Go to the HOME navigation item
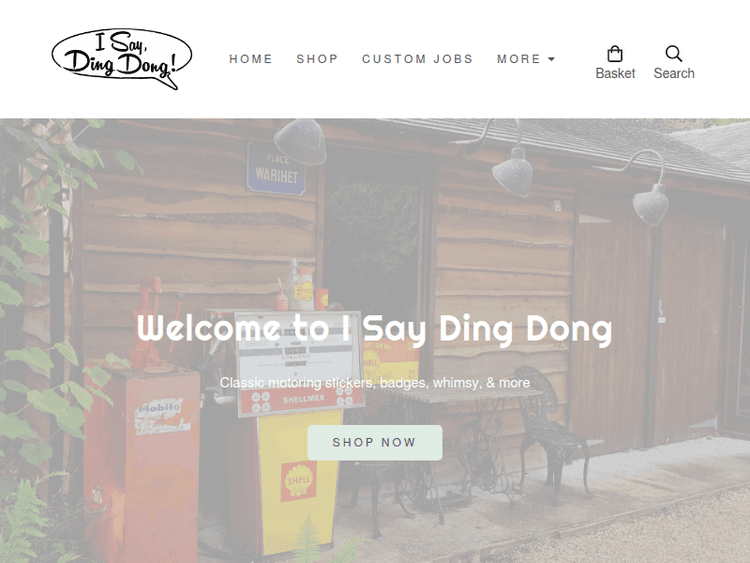The height and width of the screenshot is (563, 750). point(251,59)
